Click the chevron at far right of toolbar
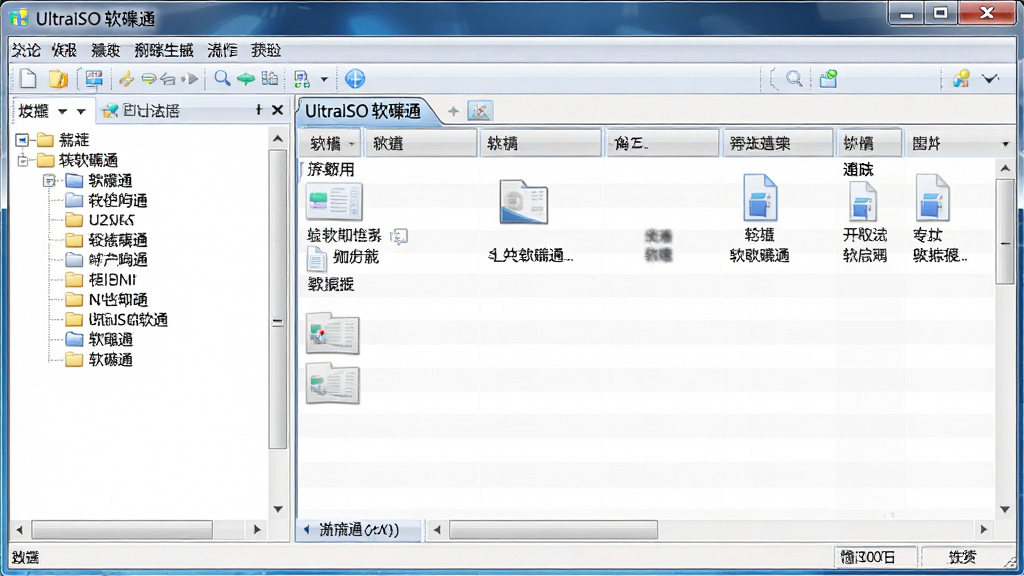1024x576 pixels. (991, 79)
